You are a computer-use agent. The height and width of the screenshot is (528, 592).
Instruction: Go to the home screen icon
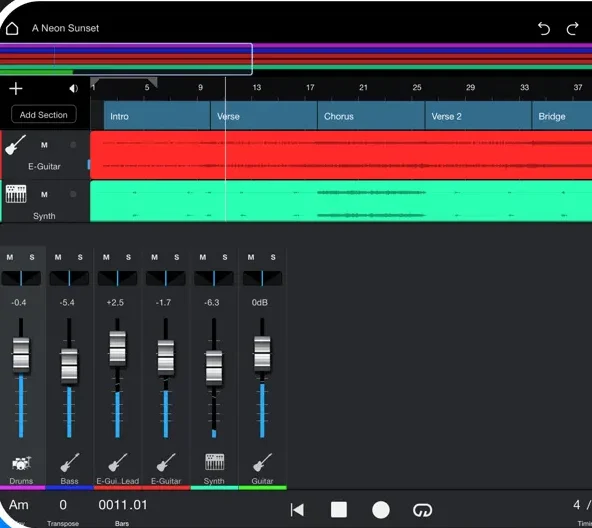click(12, 28)
